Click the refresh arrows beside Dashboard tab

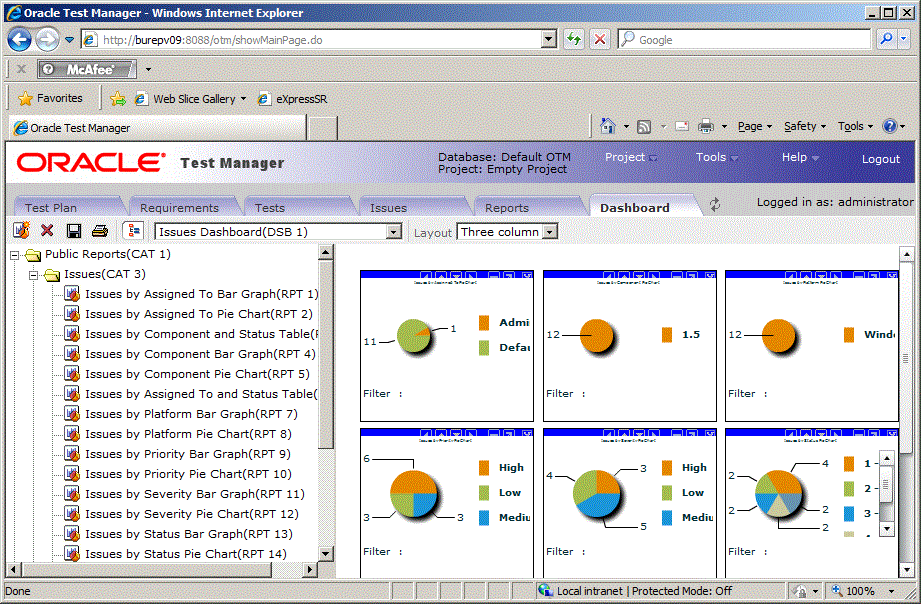click(715, 205)
